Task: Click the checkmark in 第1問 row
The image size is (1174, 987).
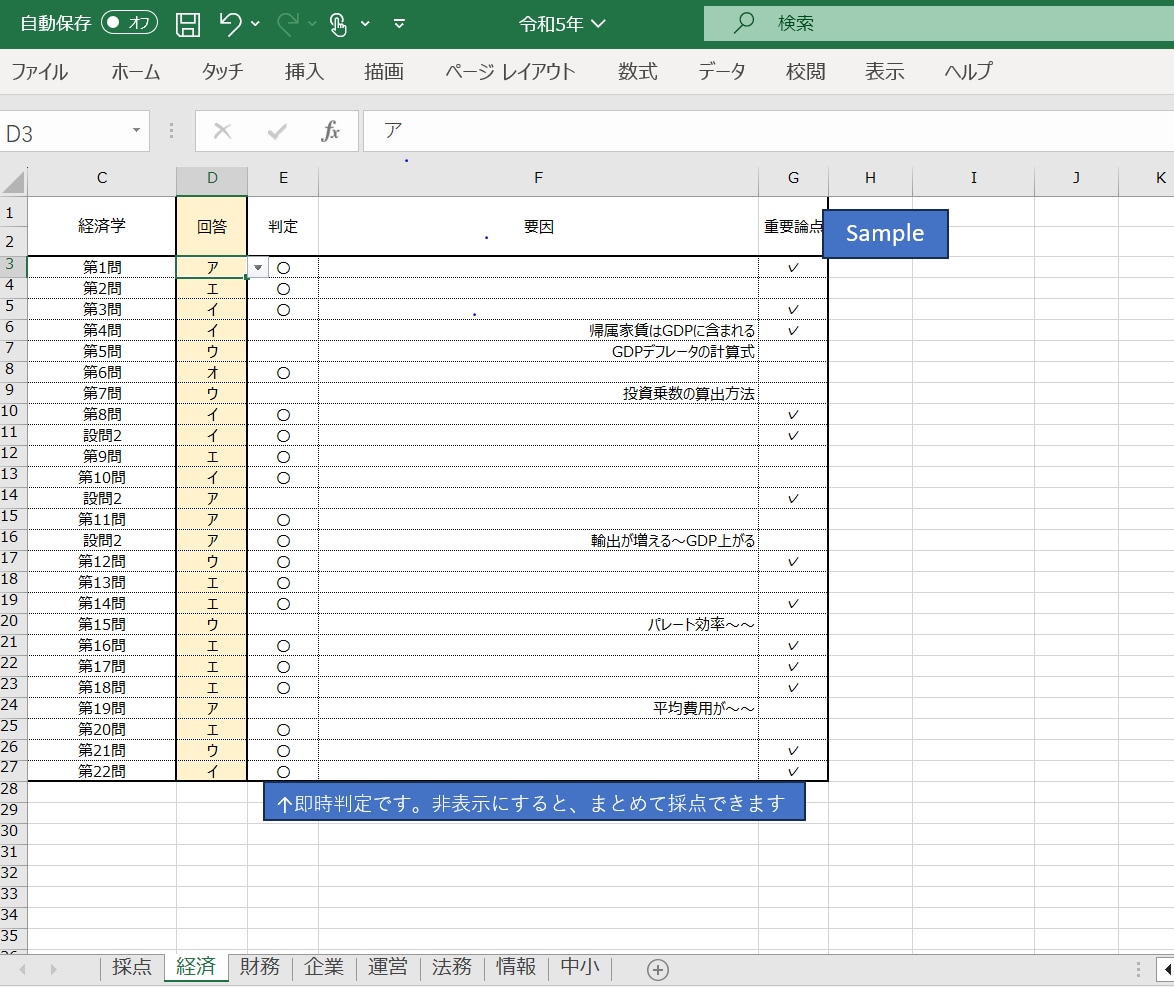Action: pyautogui.click(x=793, y=267)
